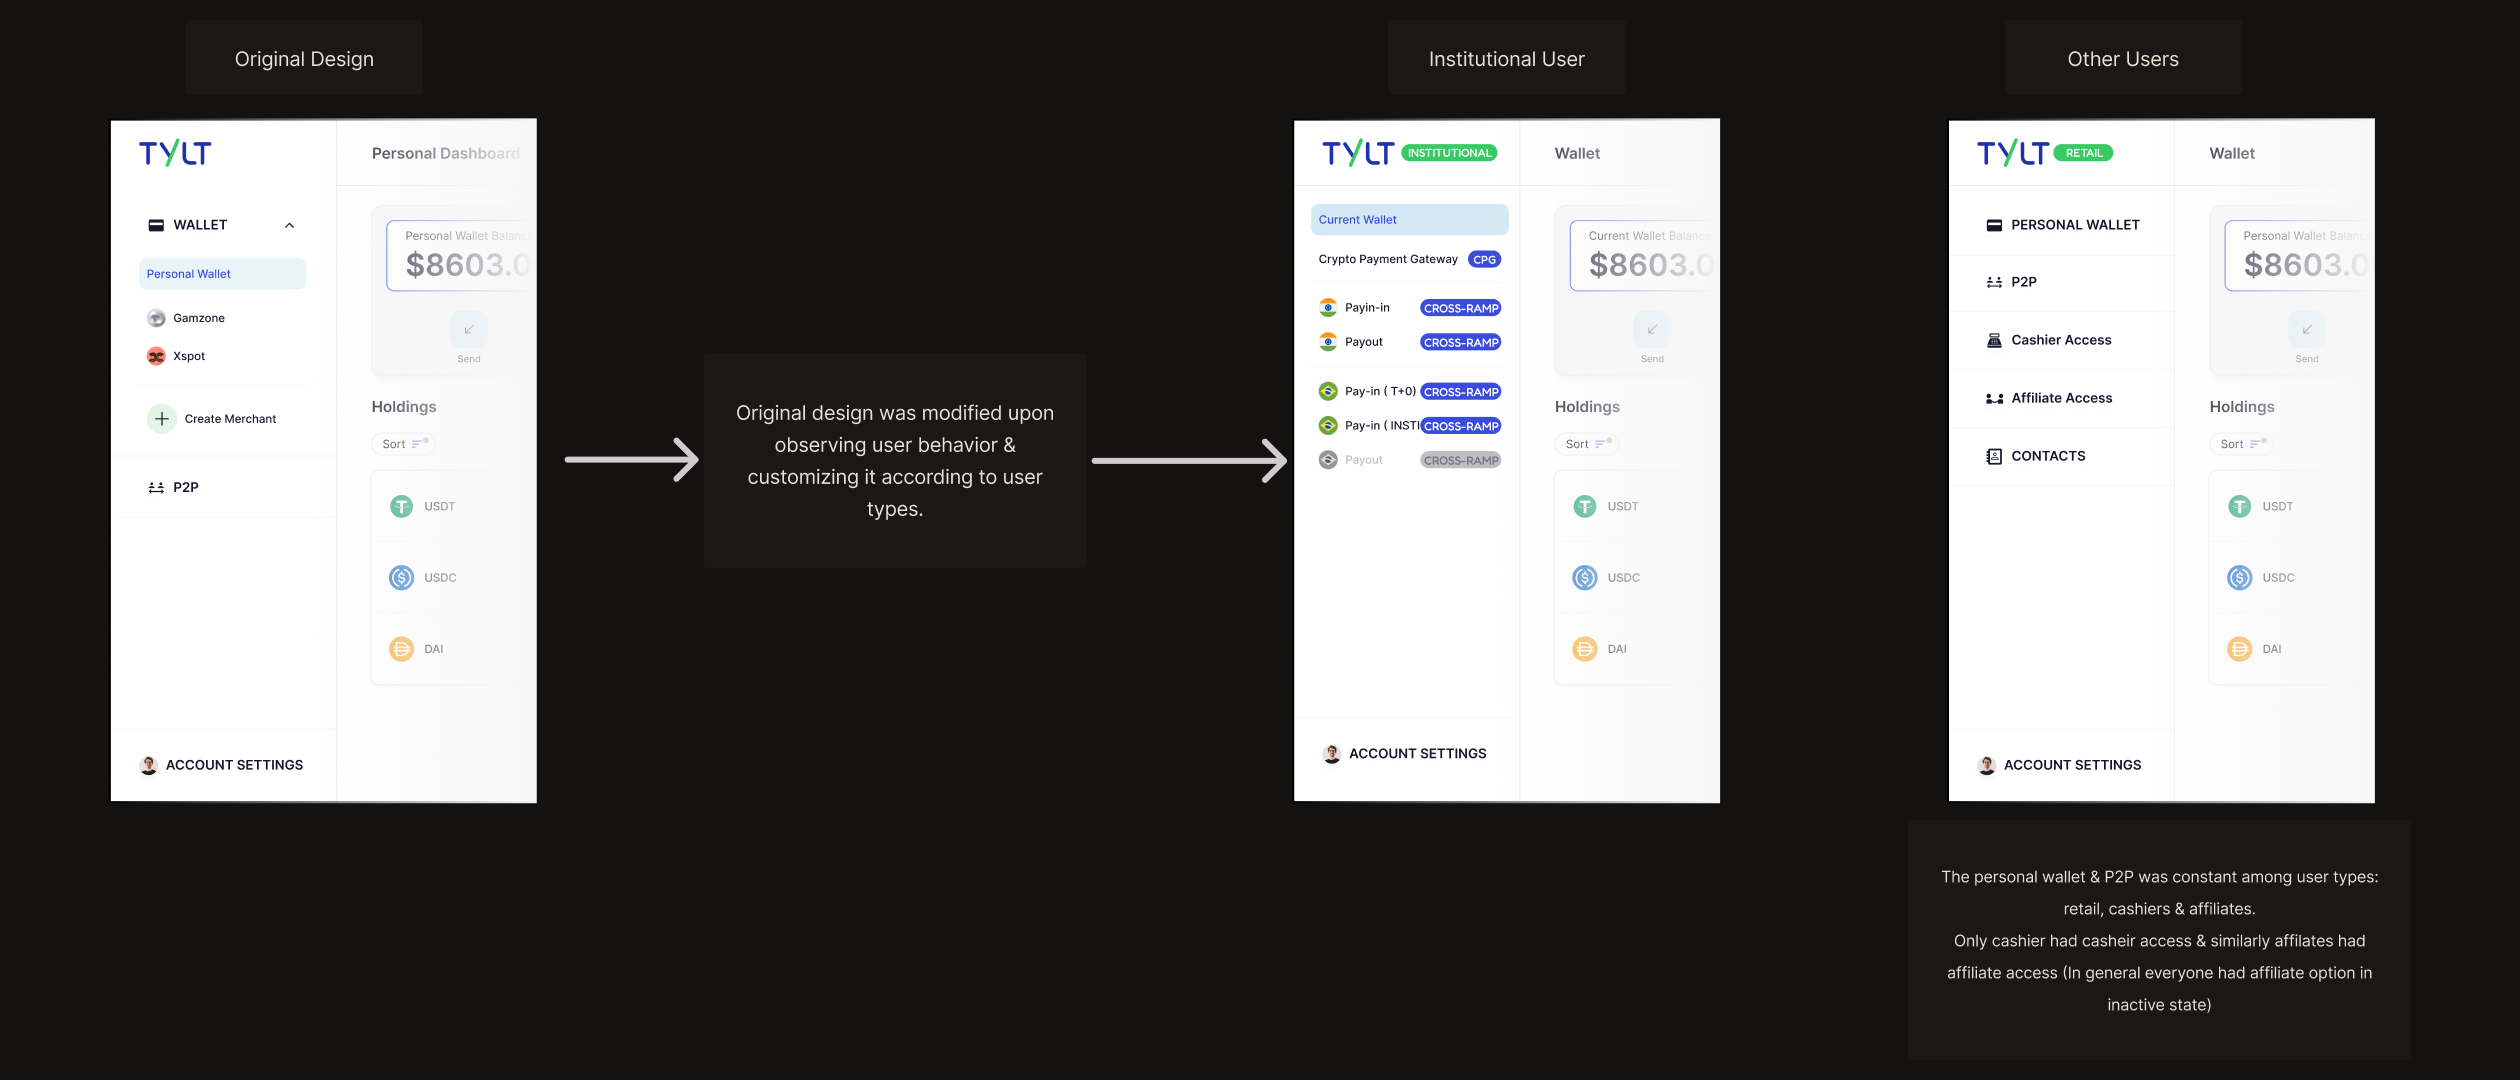Click the Affiliate Access icon

click(1994, 398)
